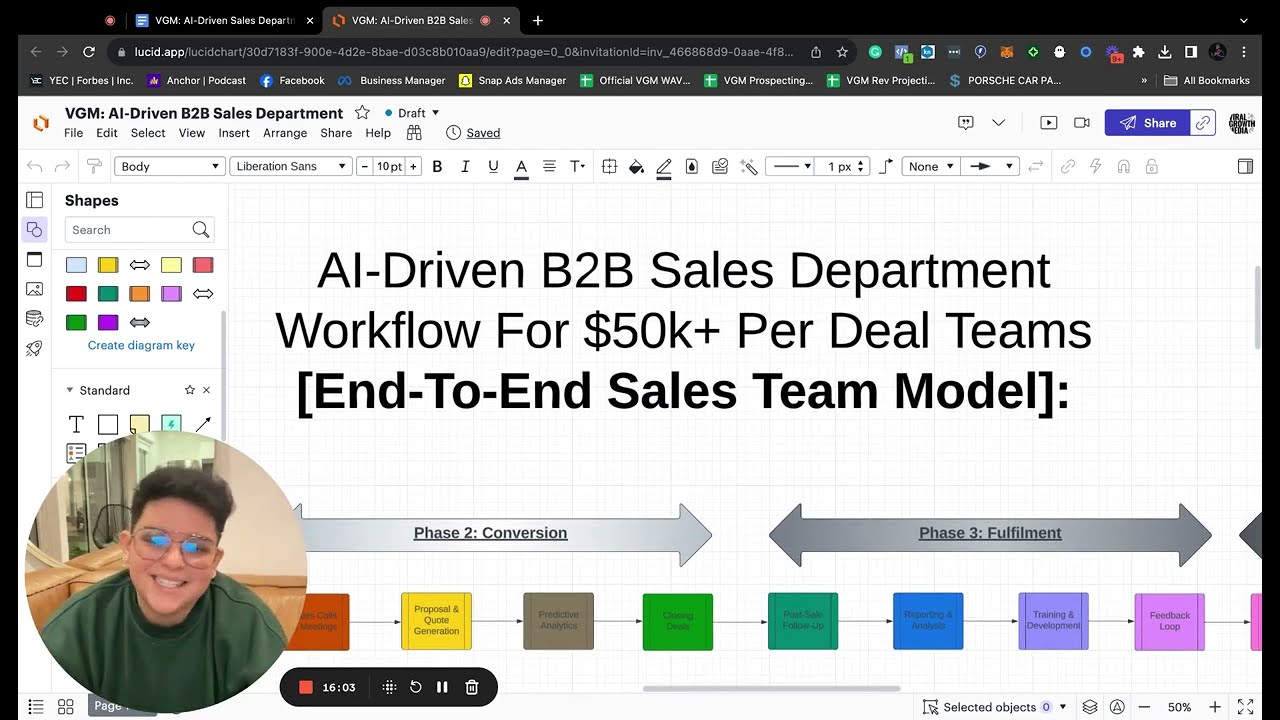Open the comments speech bubble icon
This screenshot has width=1280, height=720.
[966, 122]
